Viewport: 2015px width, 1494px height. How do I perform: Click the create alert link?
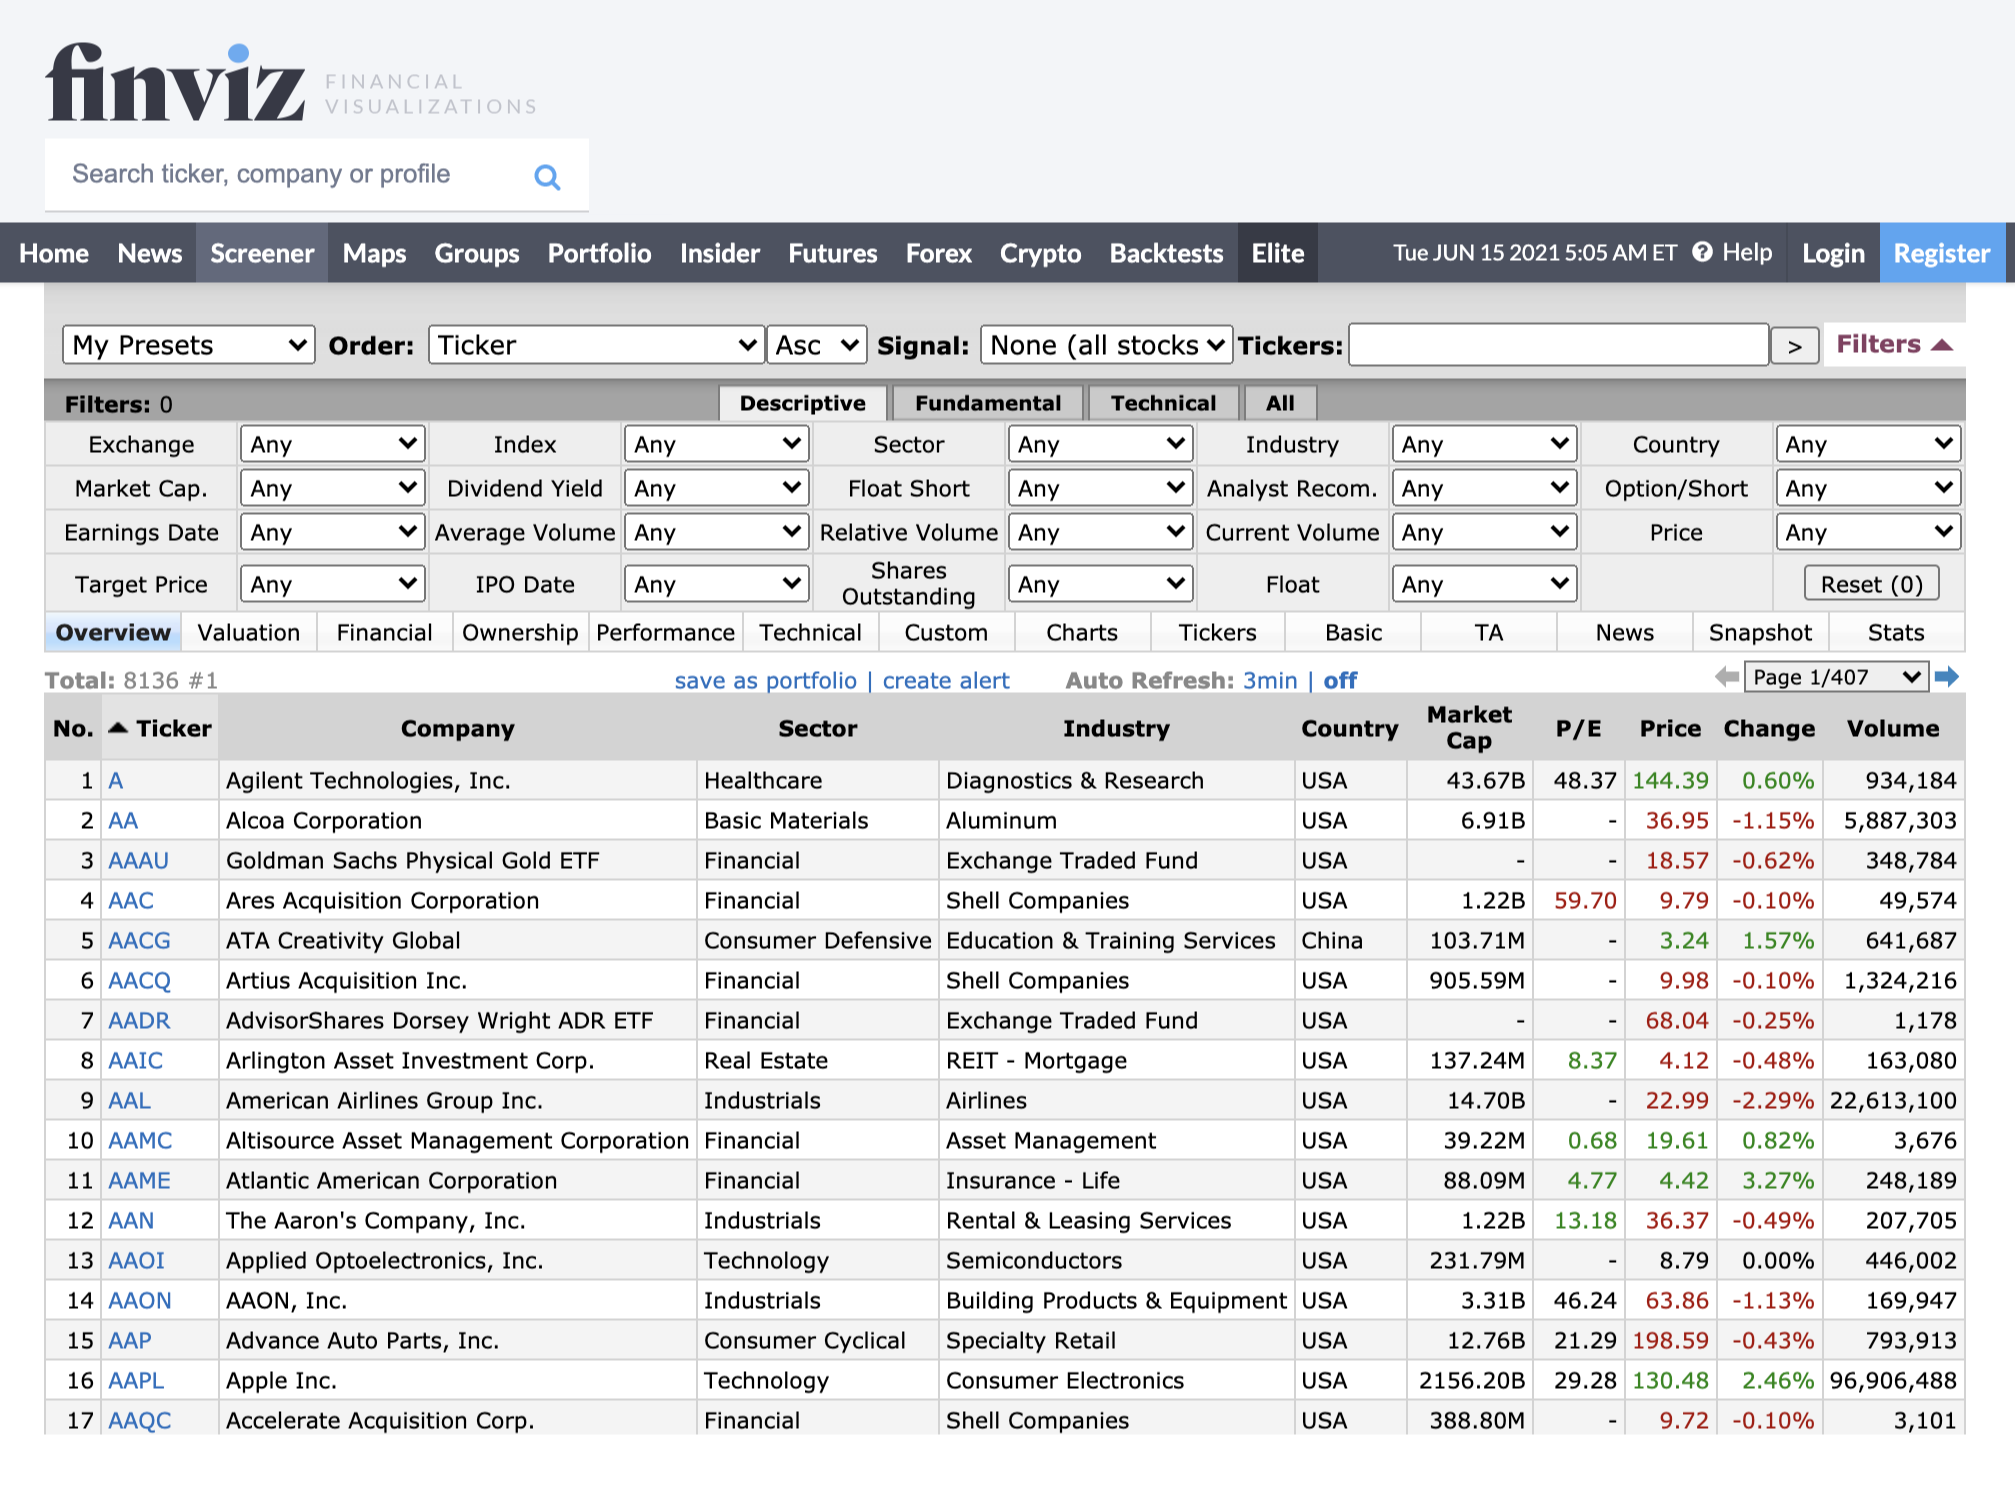pyautogui.click(x=946, y=680)
